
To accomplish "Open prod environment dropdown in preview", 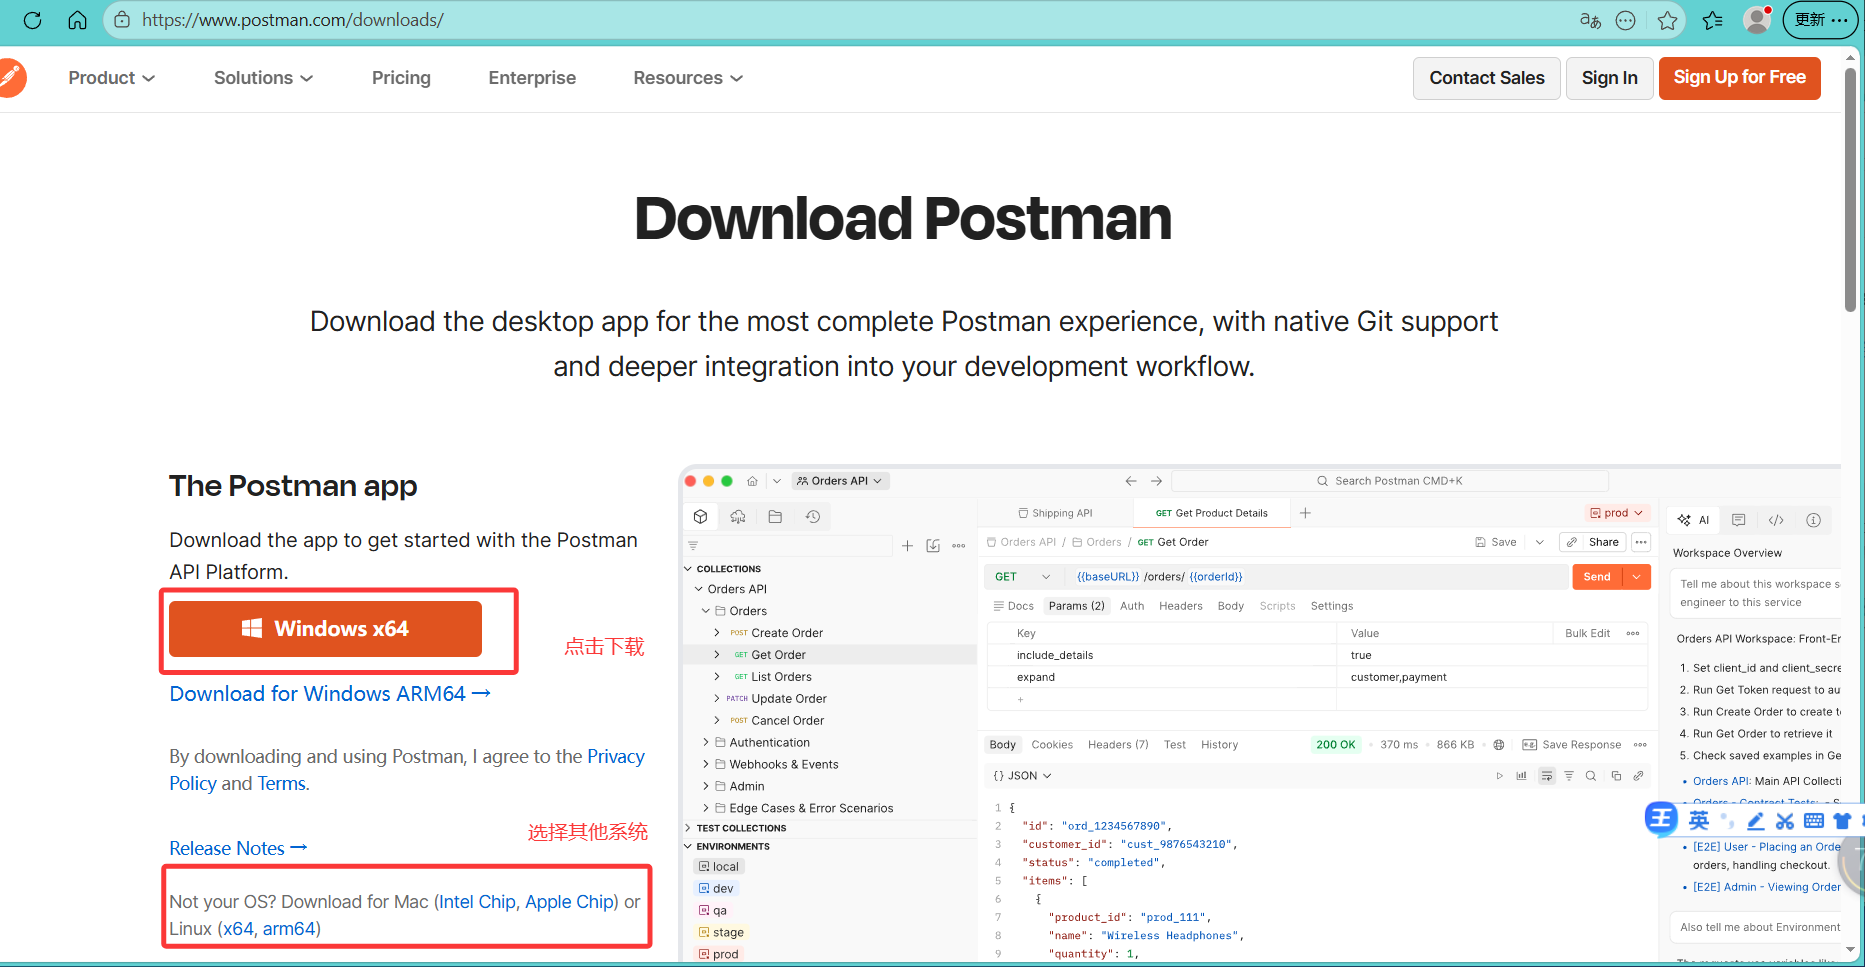I will pyautogui.click(x=1616, y=513).
